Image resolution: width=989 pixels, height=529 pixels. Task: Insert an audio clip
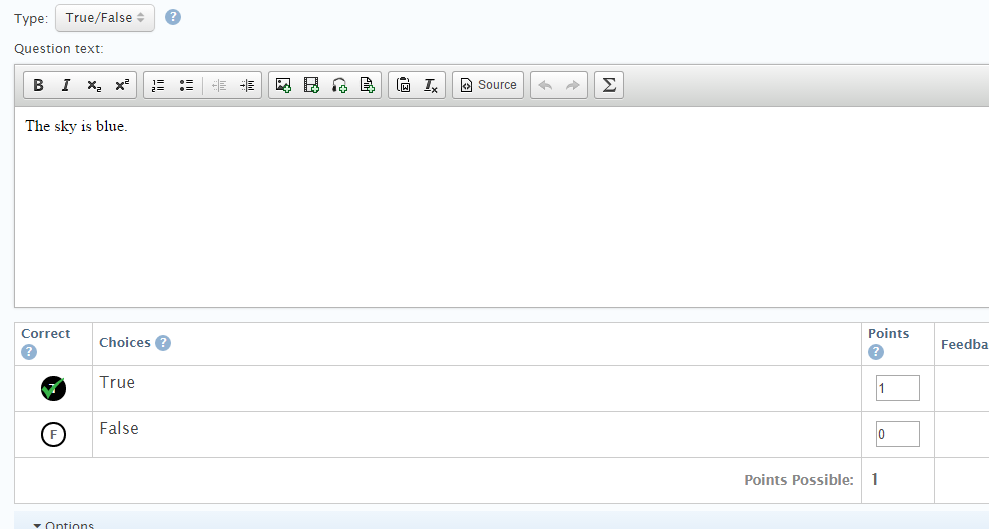click(339, 85)
